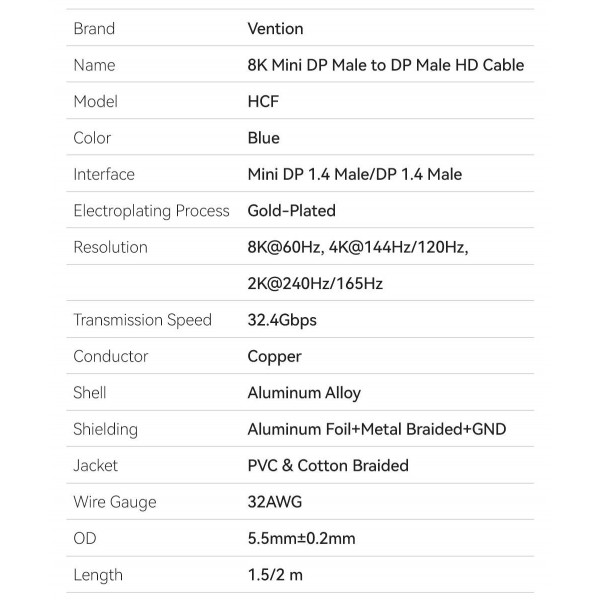
Task: Select the 'Shielding' row label
Action: pos(105,429)
